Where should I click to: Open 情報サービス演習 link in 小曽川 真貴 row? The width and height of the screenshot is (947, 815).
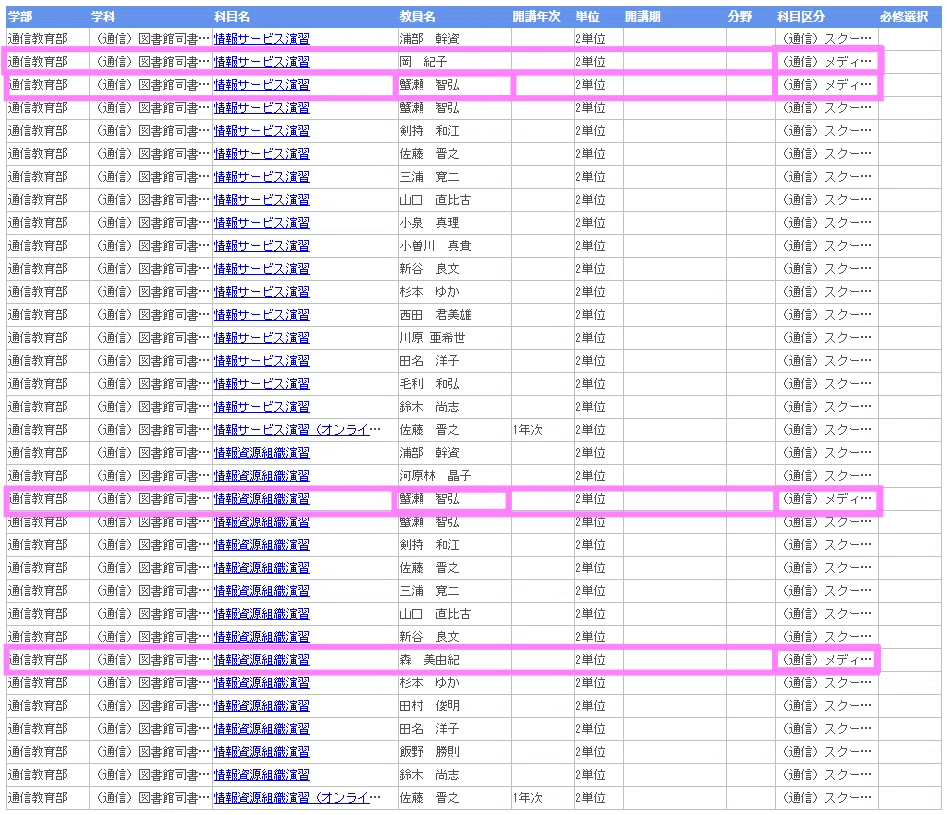262,245
